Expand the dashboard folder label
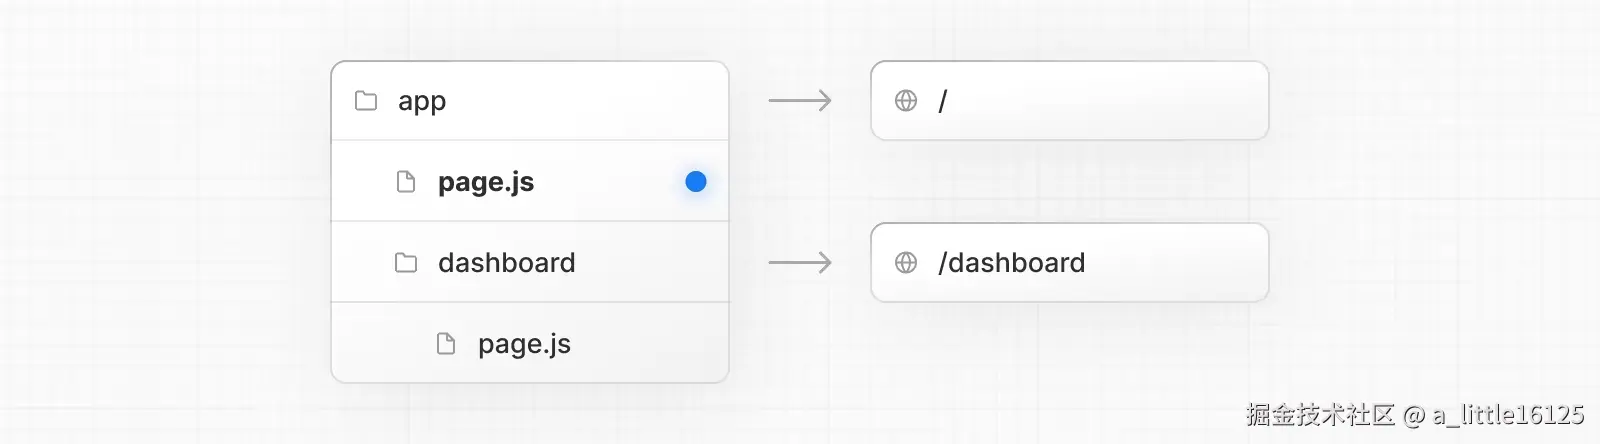 tap(506, 263)
